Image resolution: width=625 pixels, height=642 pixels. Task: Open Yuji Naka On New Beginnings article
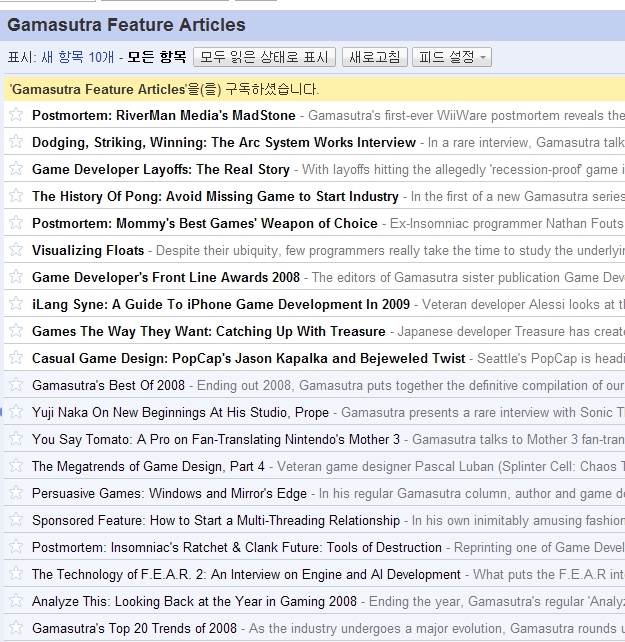coord(181,413)
